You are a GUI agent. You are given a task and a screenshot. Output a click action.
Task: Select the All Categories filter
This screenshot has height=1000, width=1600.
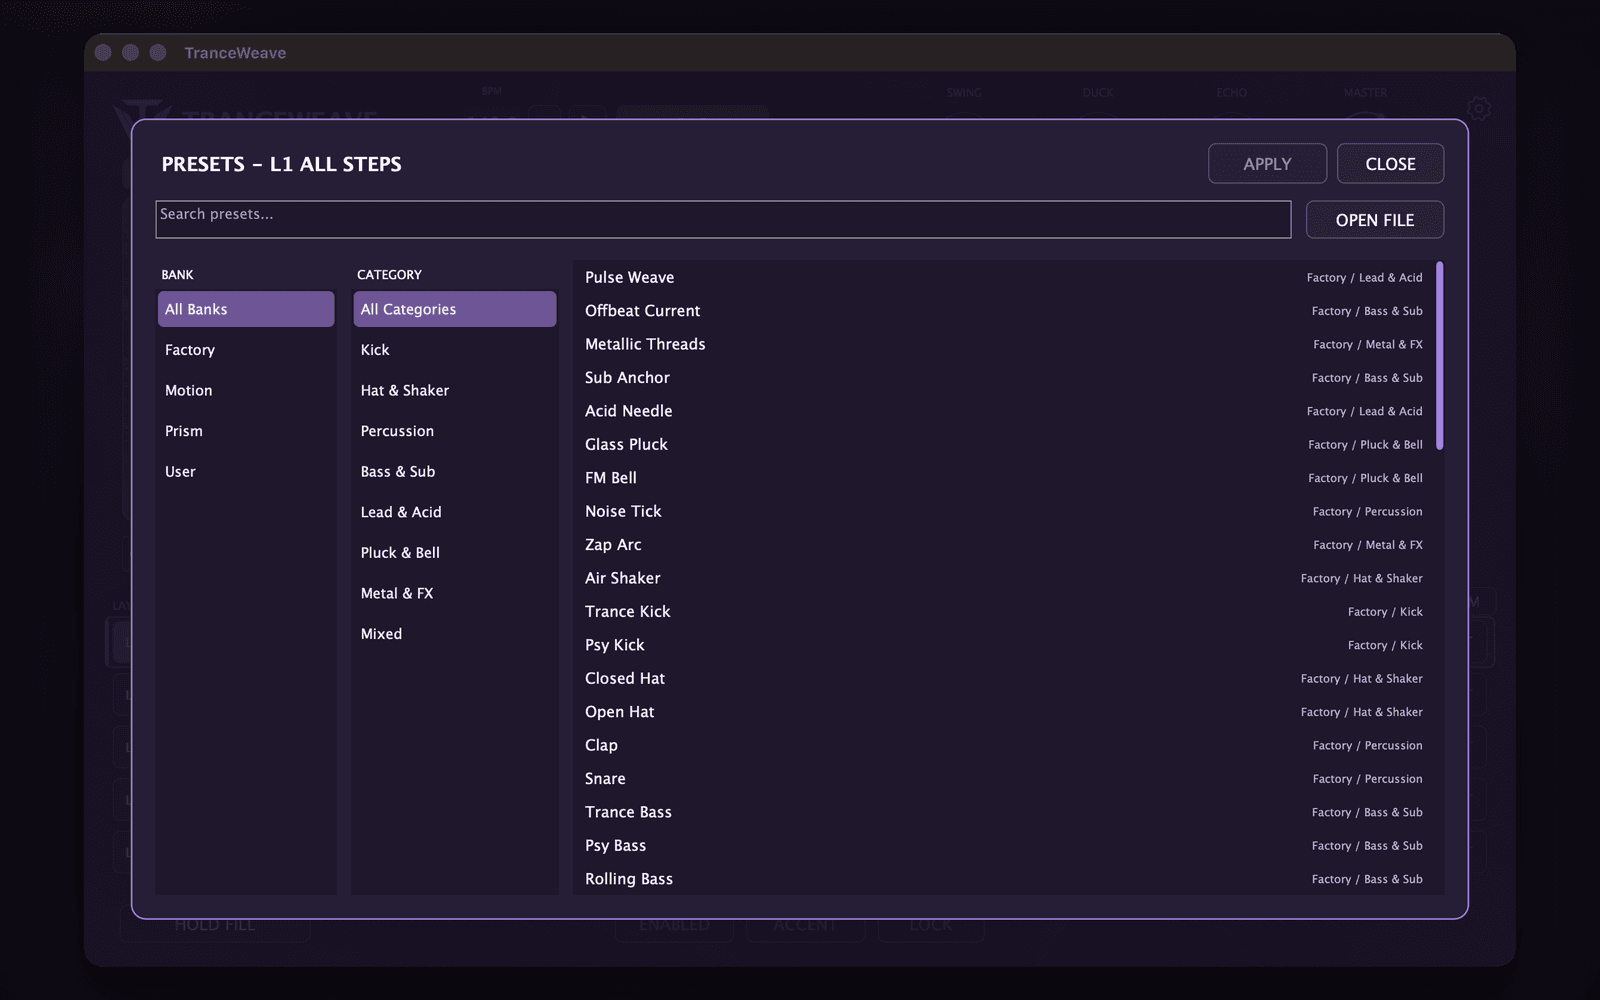tap(455, 309)
